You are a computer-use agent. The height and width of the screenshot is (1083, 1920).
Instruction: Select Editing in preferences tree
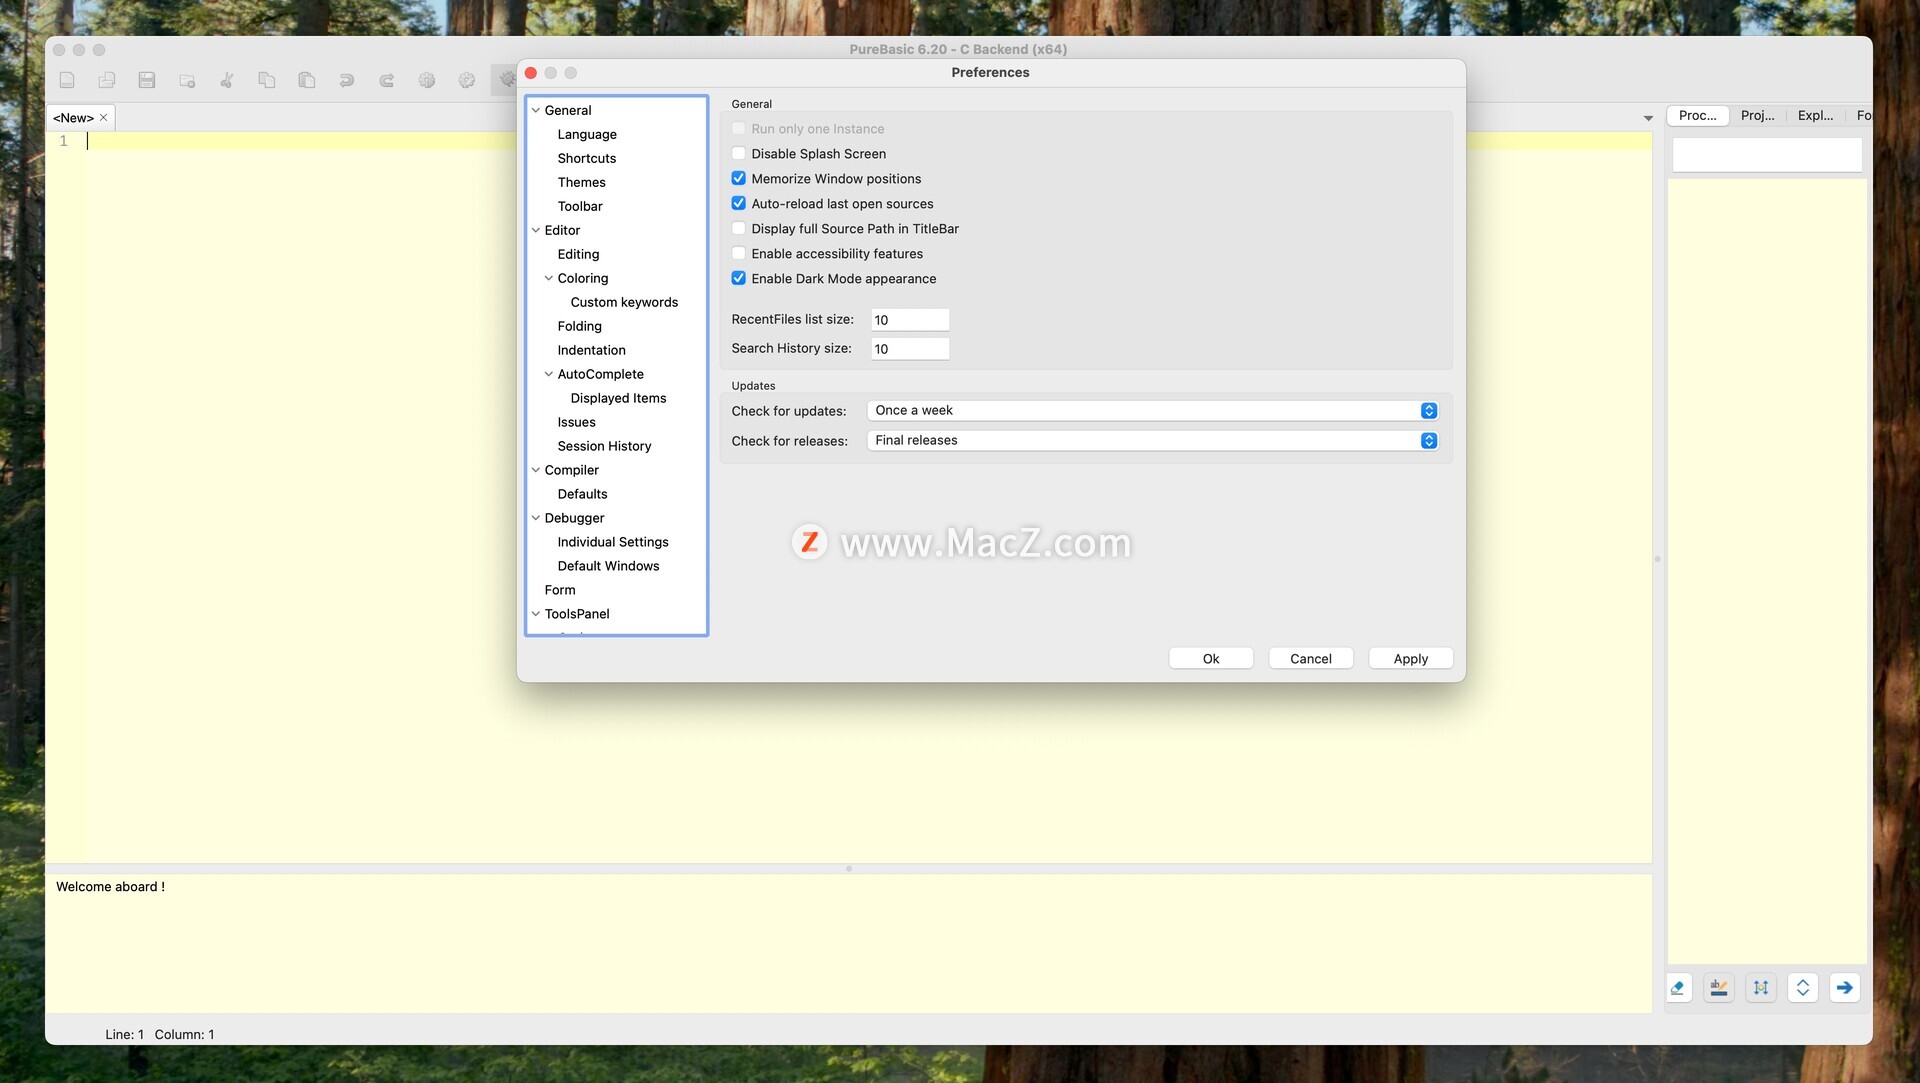(578, 254)
